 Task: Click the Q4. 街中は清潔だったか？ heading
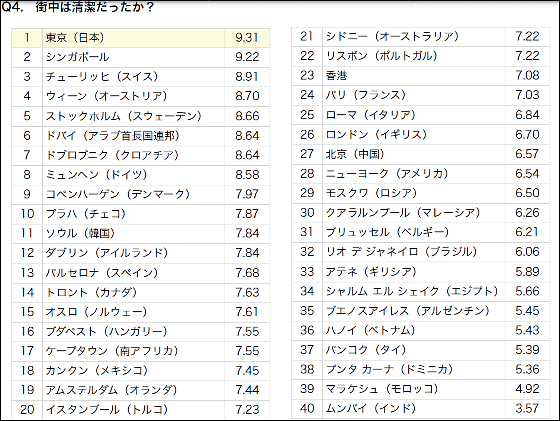pyautogui.click(x=78, y=7)
